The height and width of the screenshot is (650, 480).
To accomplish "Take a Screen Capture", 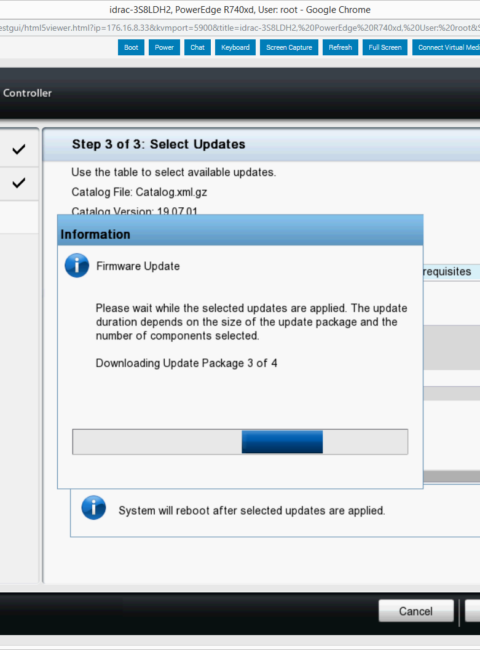I will [289, 47].
